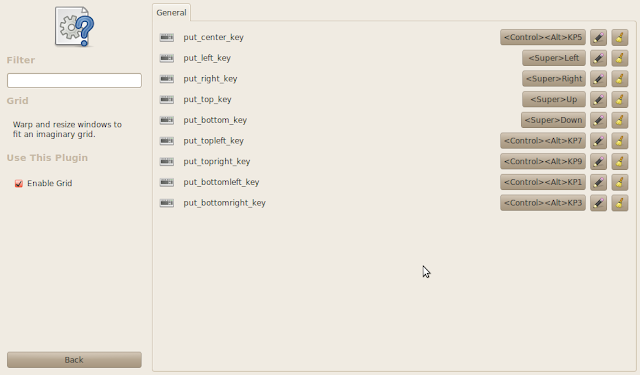Click the broom reset icon for put_center_key
Viewport: 640px width, 375px height.
coord(620,37)
